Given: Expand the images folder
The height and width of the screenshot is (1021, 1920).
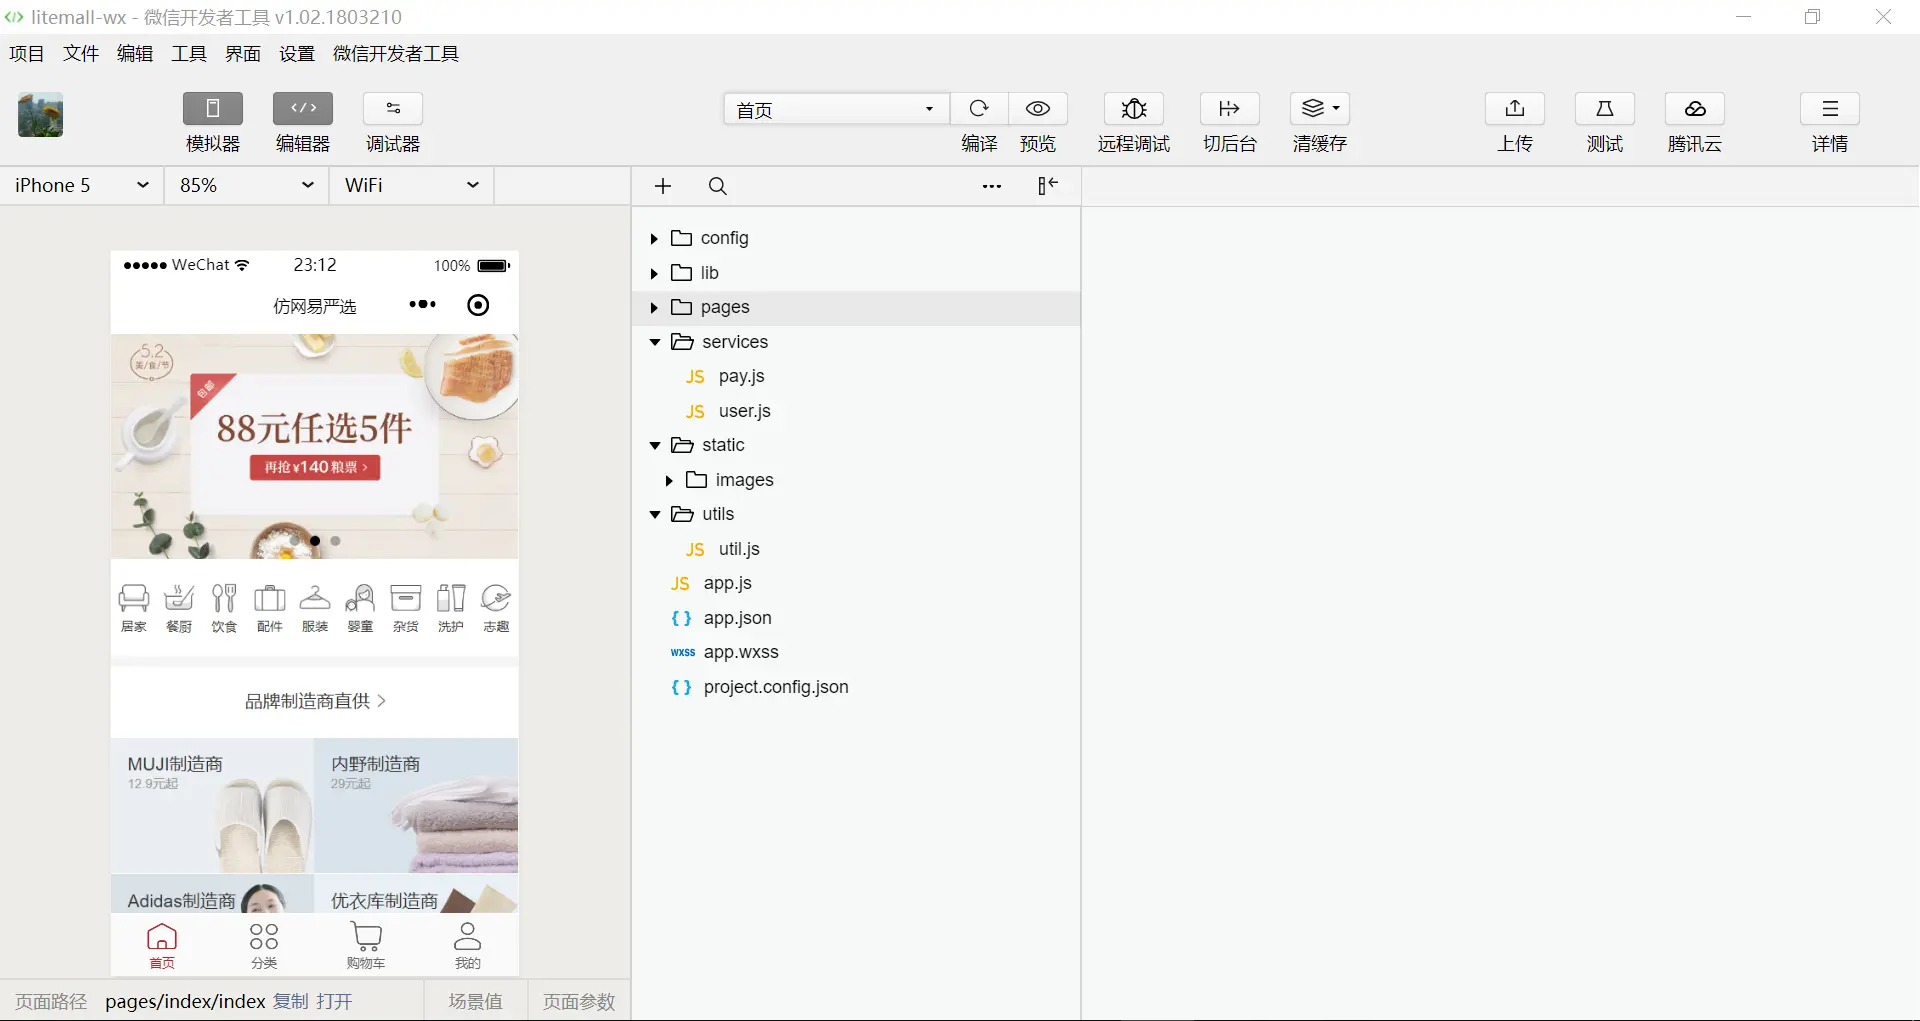Looking at the screenshot, I should click(857, 480).
